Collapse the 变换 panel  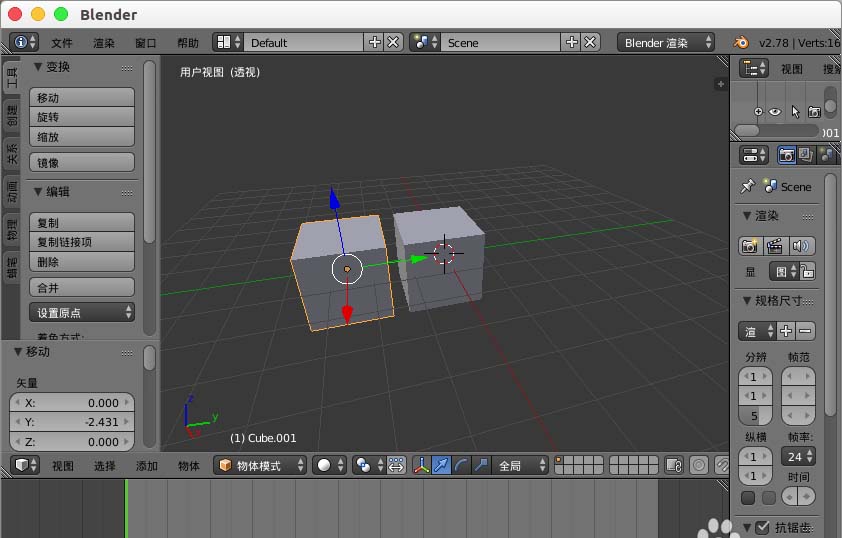38,67
